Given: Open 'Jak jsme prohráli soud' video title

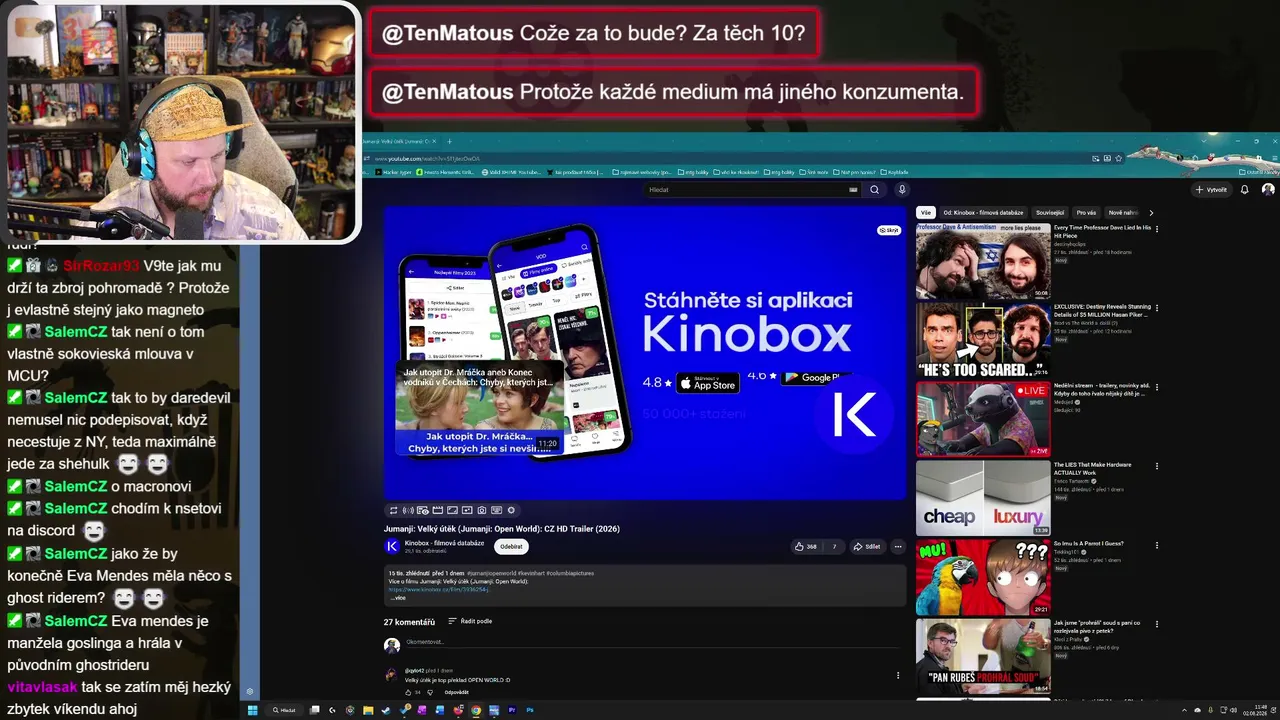Looking at the screenshot, I should [x=1097, y=626].
